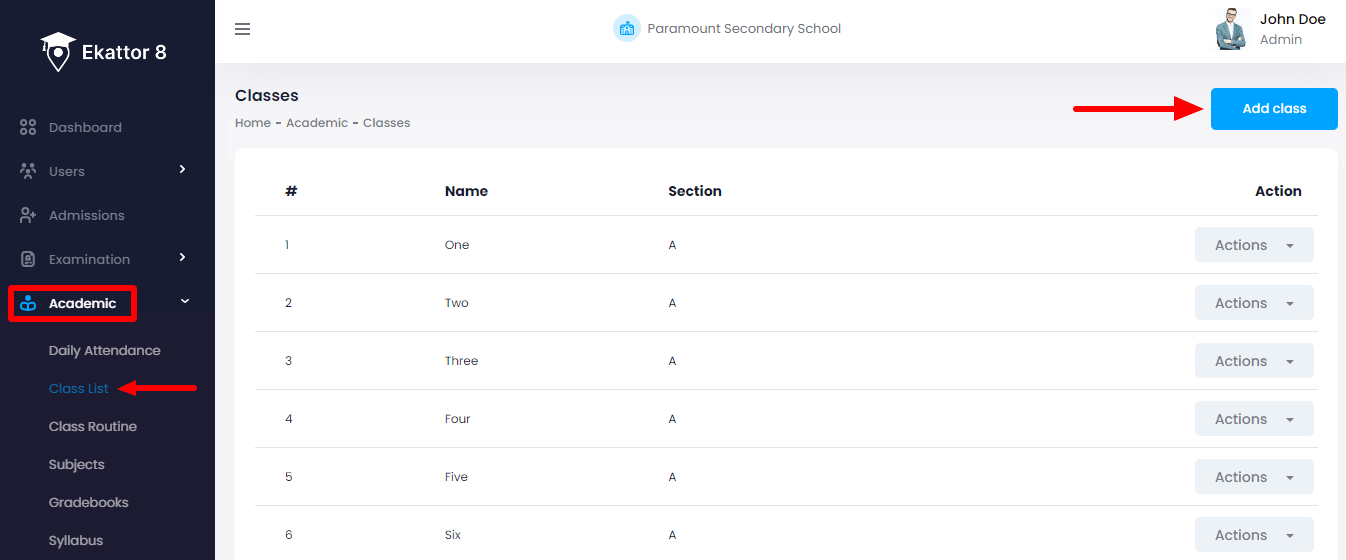Click the Admissions person-plus icon

point(28,215)
